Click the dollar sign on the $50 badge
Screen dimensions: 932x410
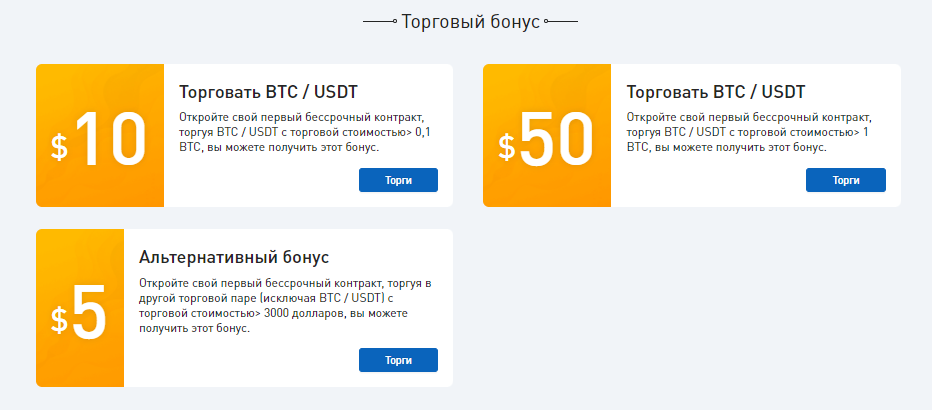click(507, 147)
